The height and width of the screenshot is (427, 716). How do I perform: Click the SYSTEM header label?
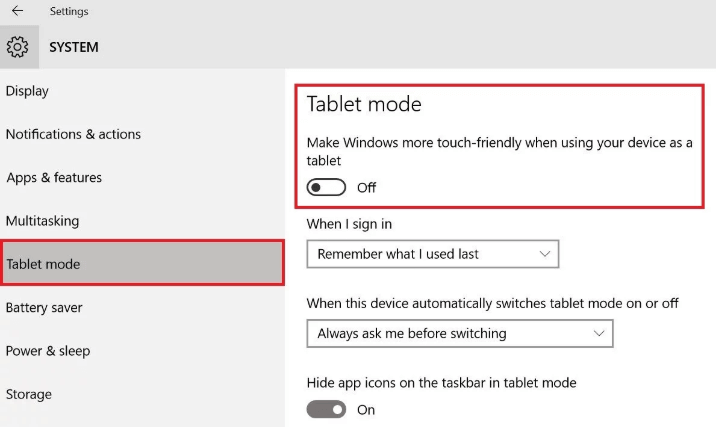74,47
